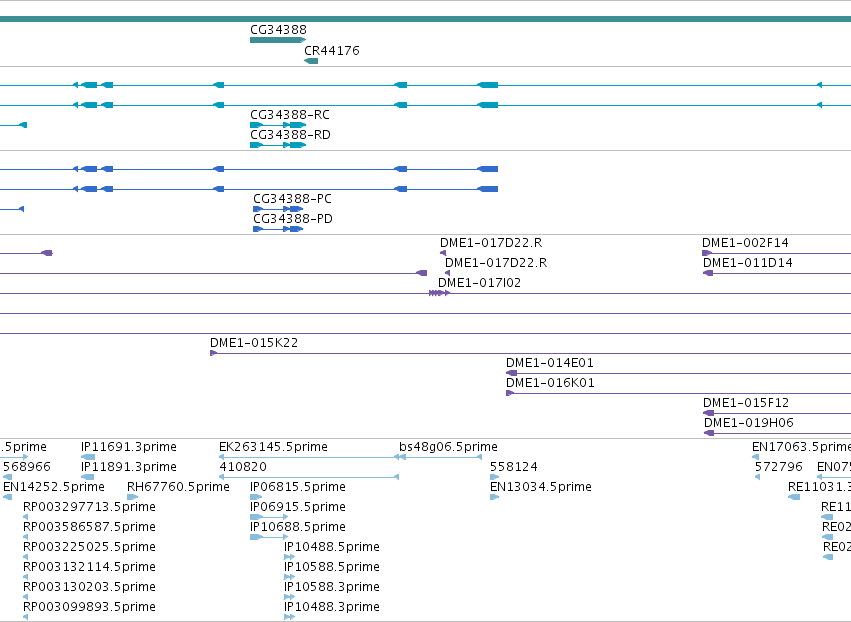851x622 pixels.
Task: Click the CG34388-RD transcript glyph
Action: (278, 145)
